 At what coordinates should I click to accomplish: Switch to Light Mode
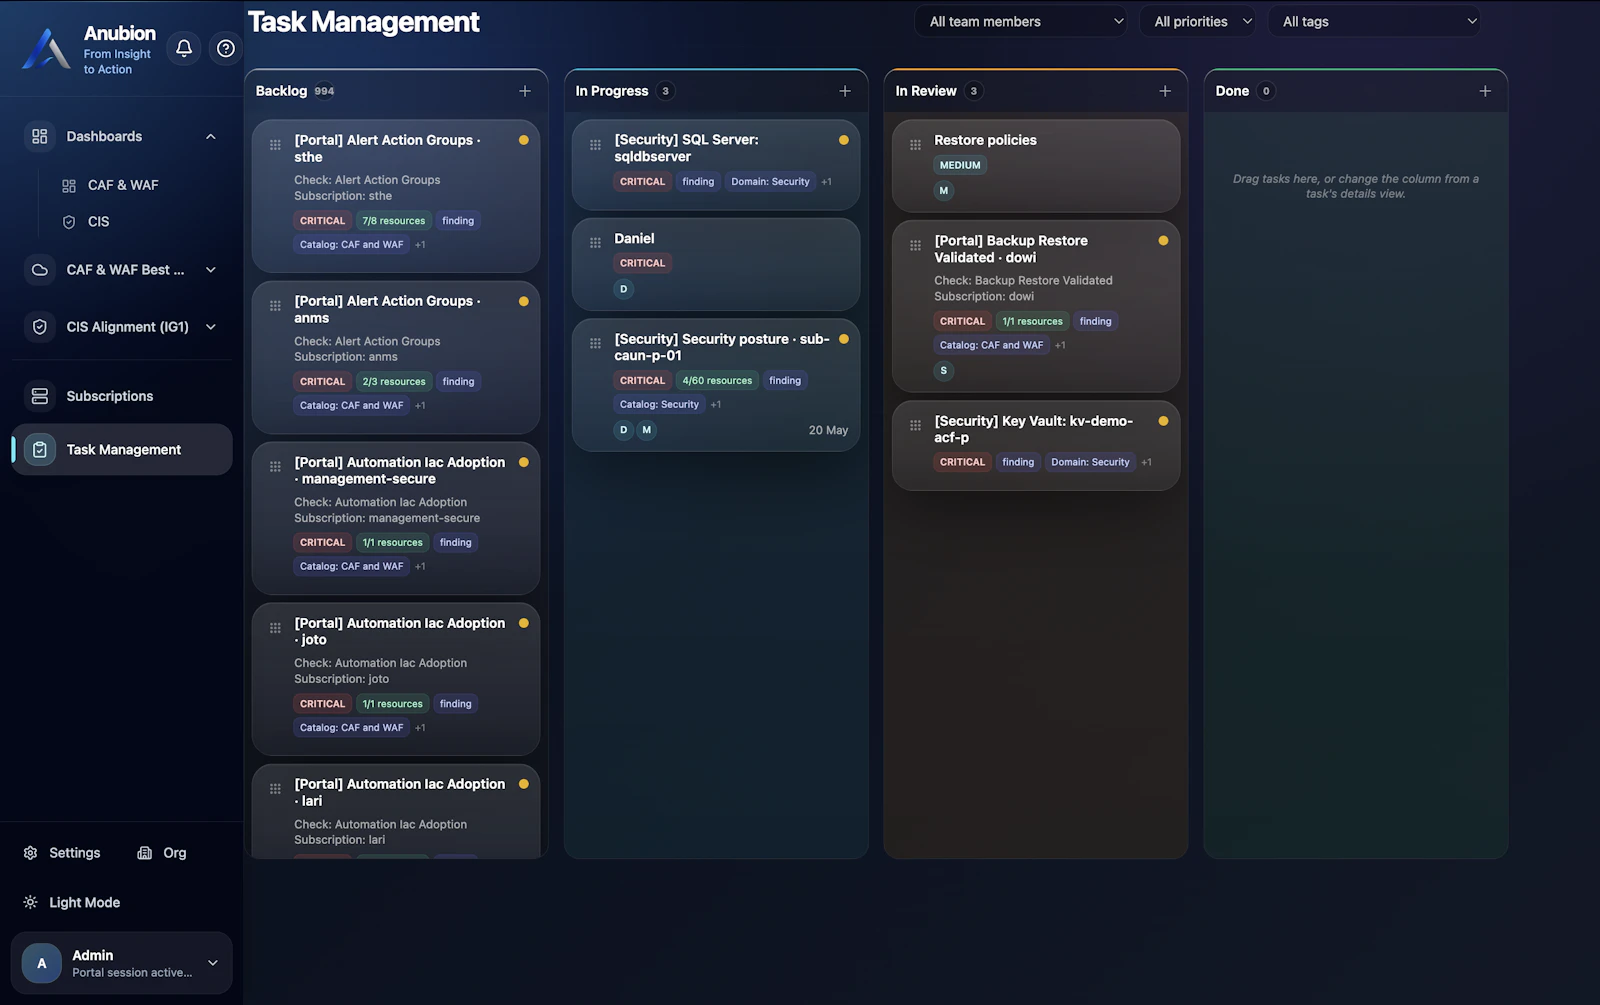coord(72,902)
